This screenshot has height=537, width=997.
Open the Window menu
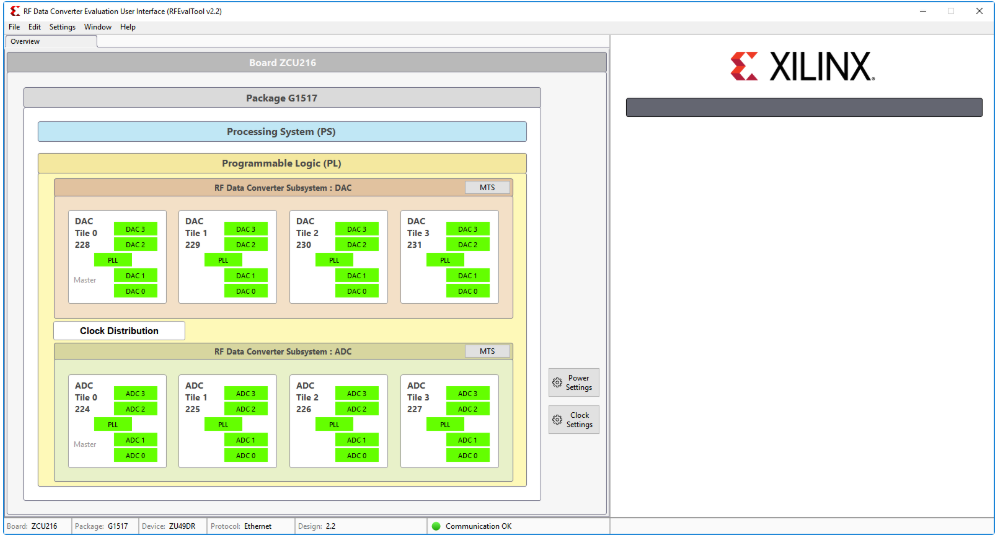[x=98, y=27]
